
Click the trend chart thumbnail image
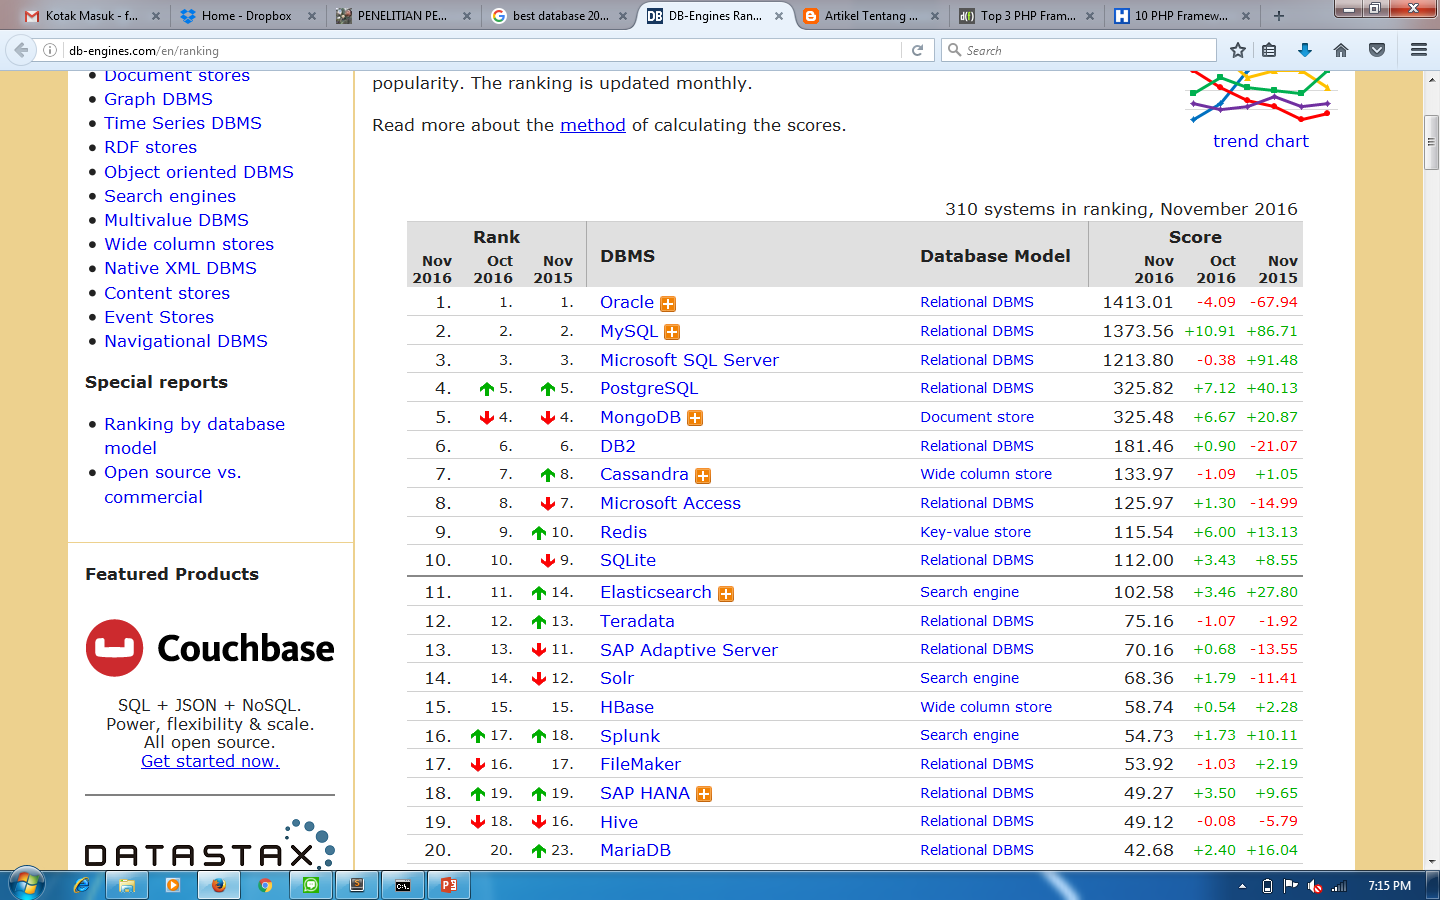click(x=1262, y=97)
